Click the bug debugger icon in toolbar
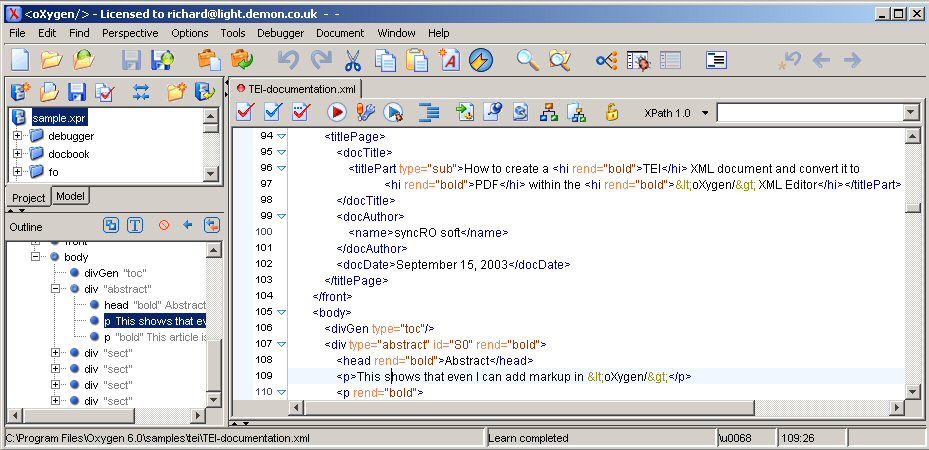Viewport: 929px width, 450px height. [638, 60]
